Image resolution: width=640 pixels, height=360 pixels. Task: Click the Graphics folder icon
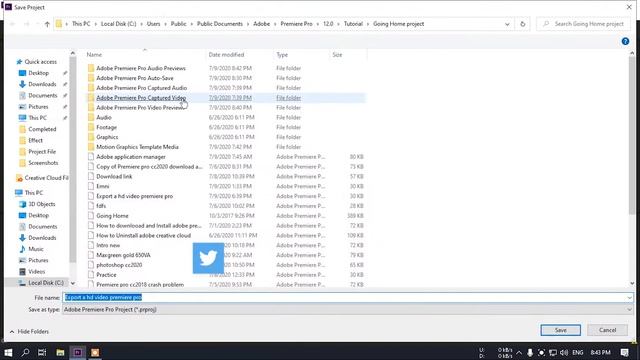[91, 137]
